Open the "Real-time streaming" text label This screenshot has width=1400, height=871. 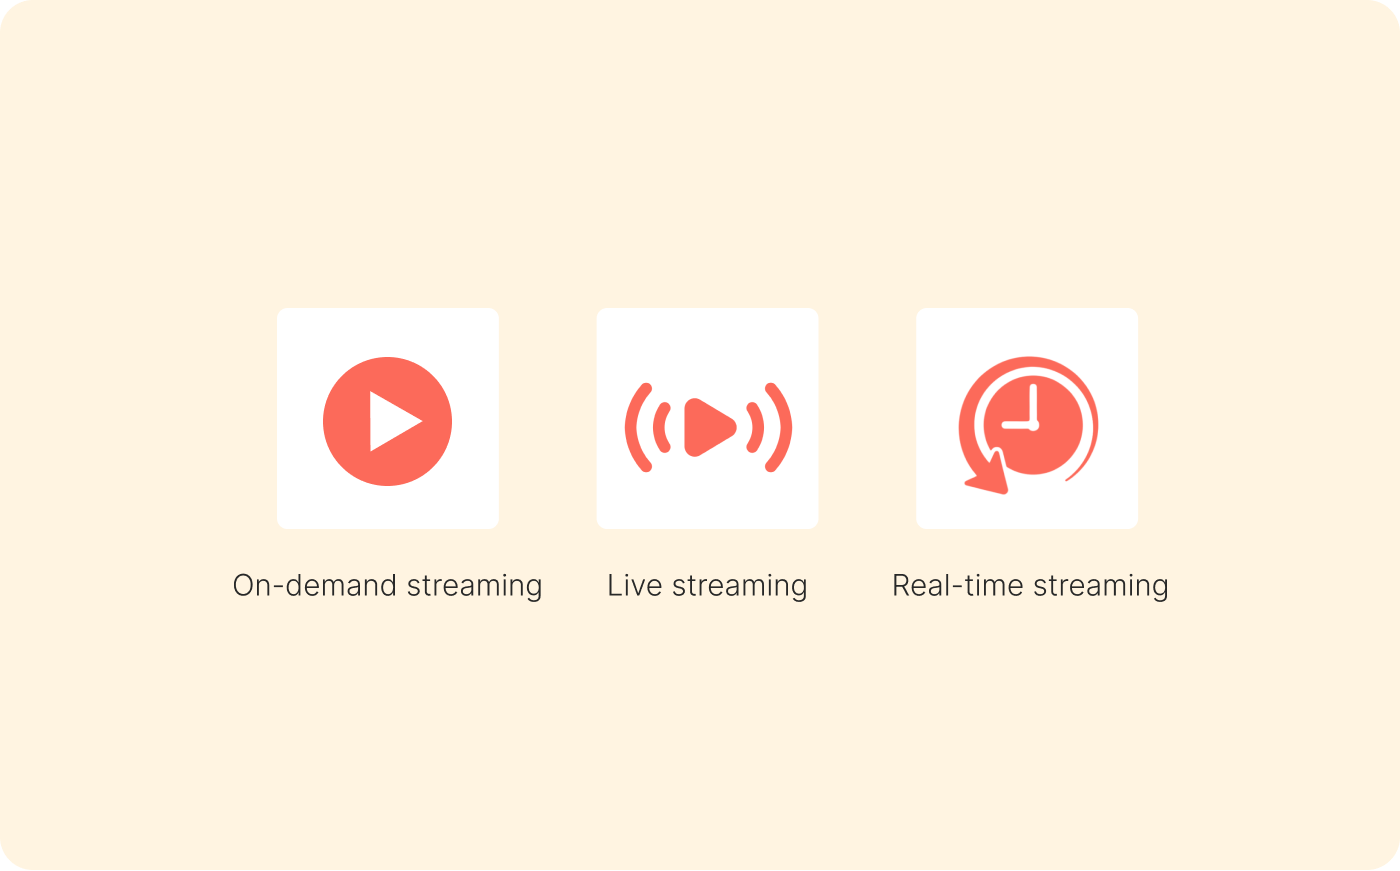1030,586
